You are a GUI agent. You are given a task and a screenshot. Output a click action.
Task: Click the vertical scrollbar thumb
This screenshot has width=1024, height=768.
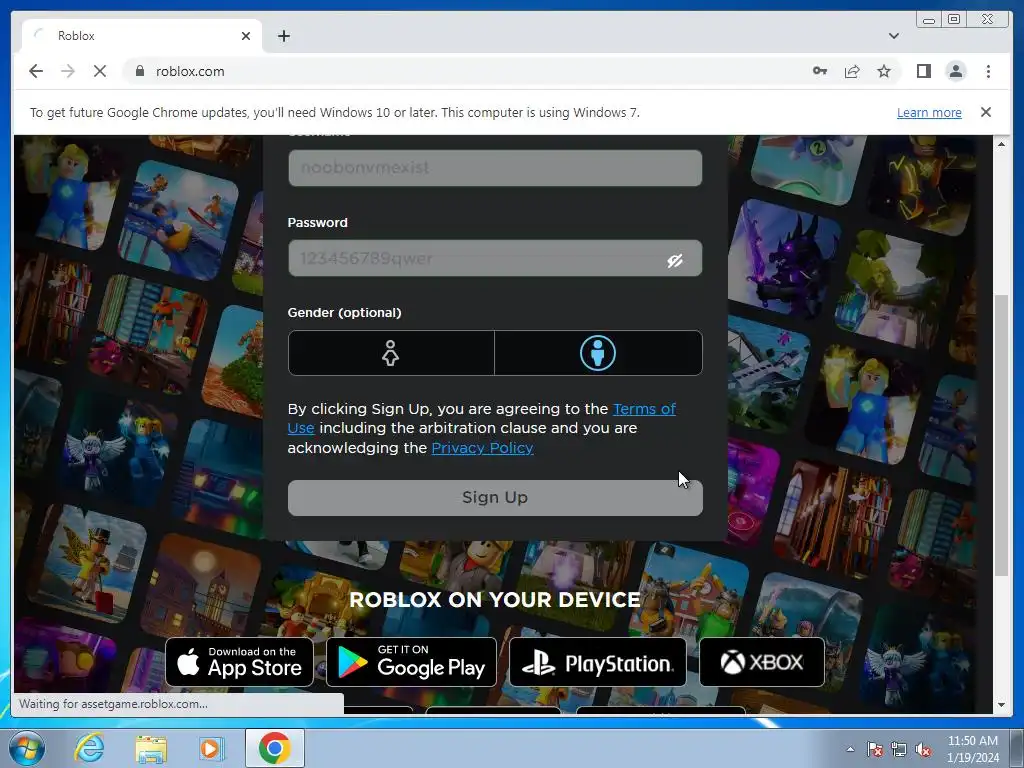1001,435
